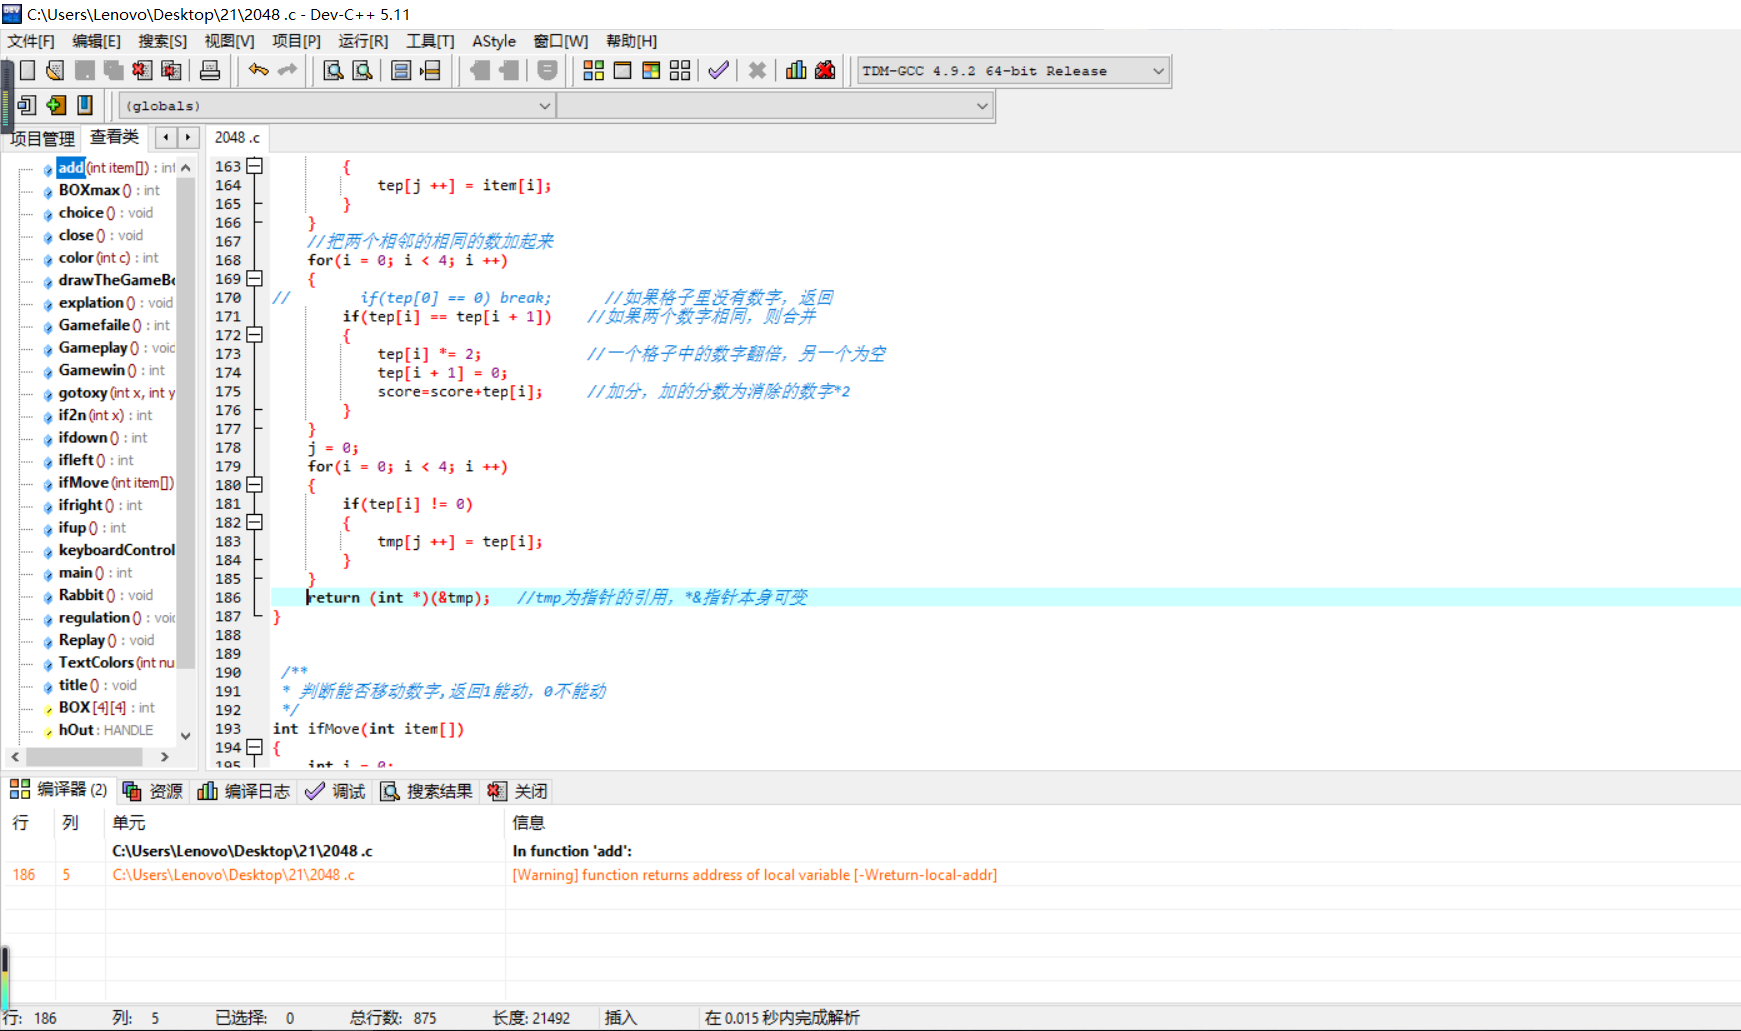The width and height of the screenshot is (1741, 1031).
Task: Click the Rebuild All toolbar icon
Action: coord(680,70)
